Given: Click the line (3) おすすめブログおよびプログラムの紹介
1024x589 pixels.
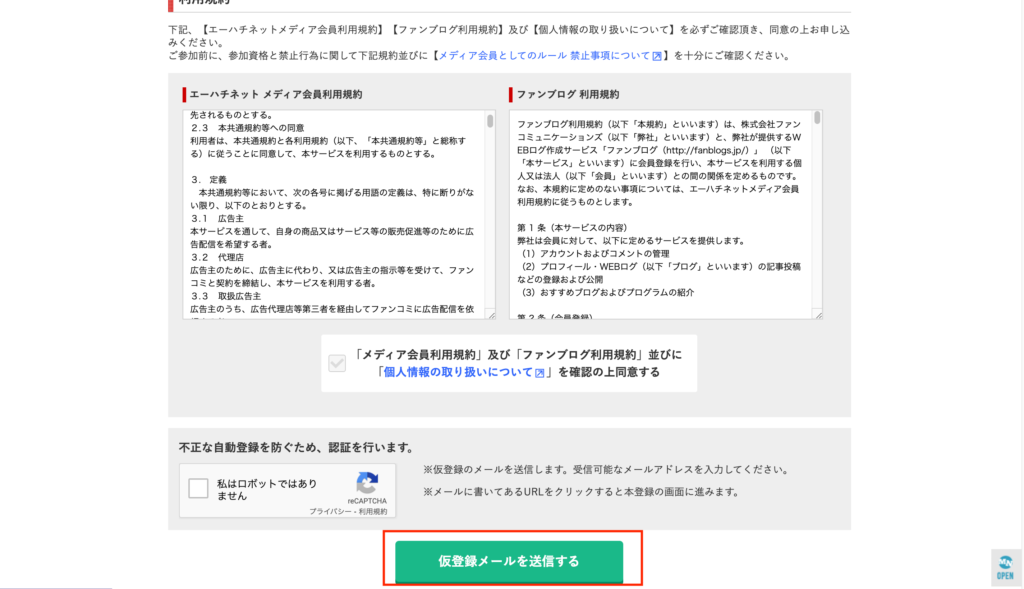Looking at the screenshot, I should [605, 292].
